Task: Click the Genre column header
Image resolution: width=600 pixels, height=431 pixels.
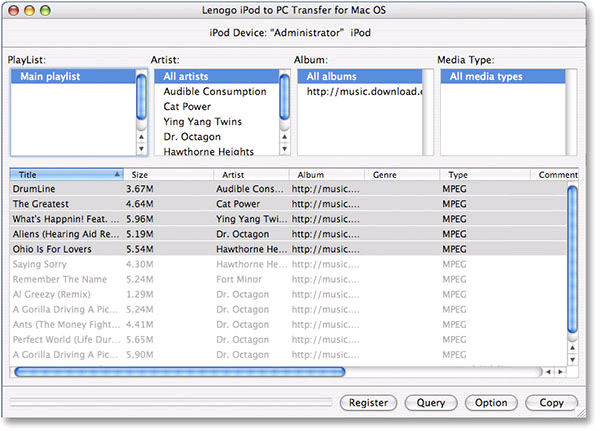Action: click(x=400, y=174)
